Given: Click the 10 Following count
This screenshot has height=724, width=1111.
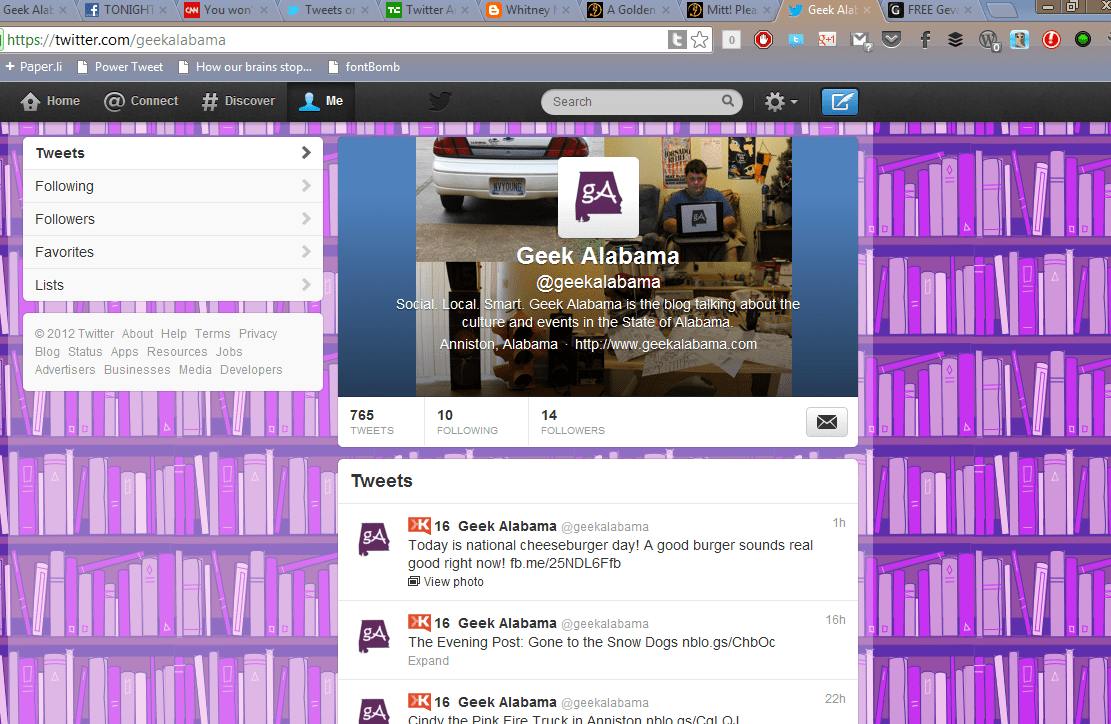Looking at the screenshot, I should tap(468, 422).
